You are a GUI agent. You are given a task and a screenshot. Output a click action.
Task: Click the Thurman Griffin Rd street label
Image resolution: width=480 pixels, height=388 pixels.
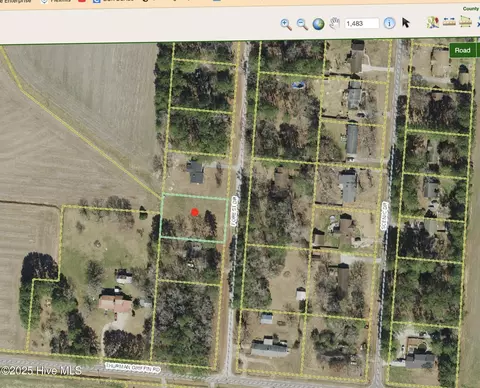point(133,368)
